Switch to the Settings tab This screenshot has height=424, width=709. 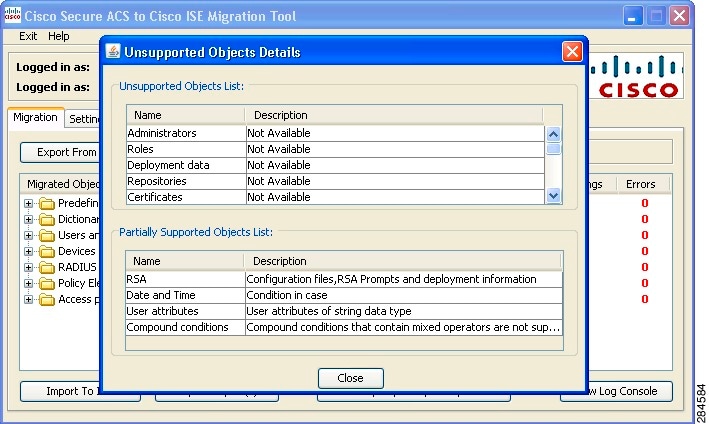click(83, 119)
